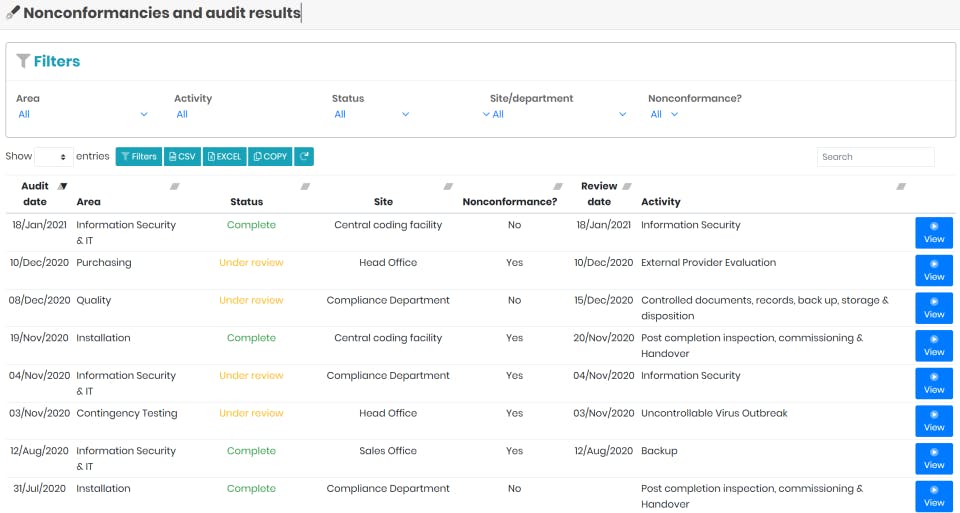This screenshot has width=960, height=513.
Task: Copy table using COPY button
Action: (x=270, y=157)
